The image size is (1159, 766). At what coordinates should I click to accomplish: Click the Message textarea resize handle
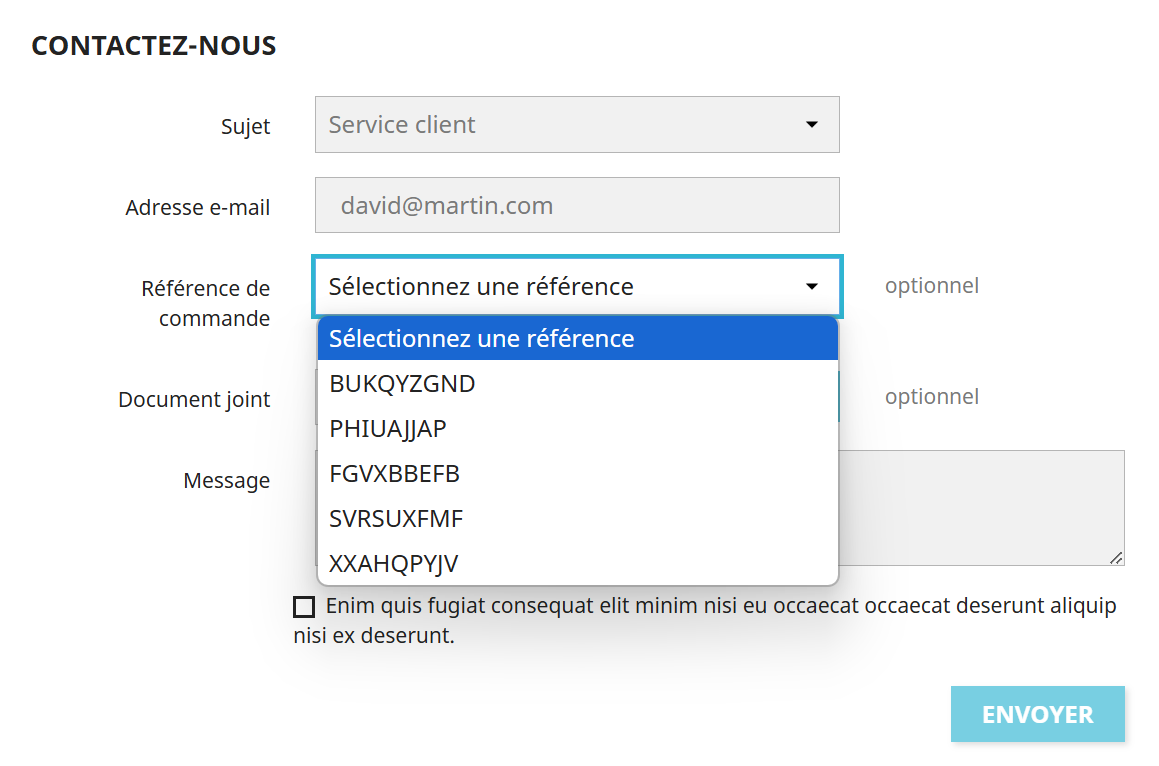click(1116, 558)
